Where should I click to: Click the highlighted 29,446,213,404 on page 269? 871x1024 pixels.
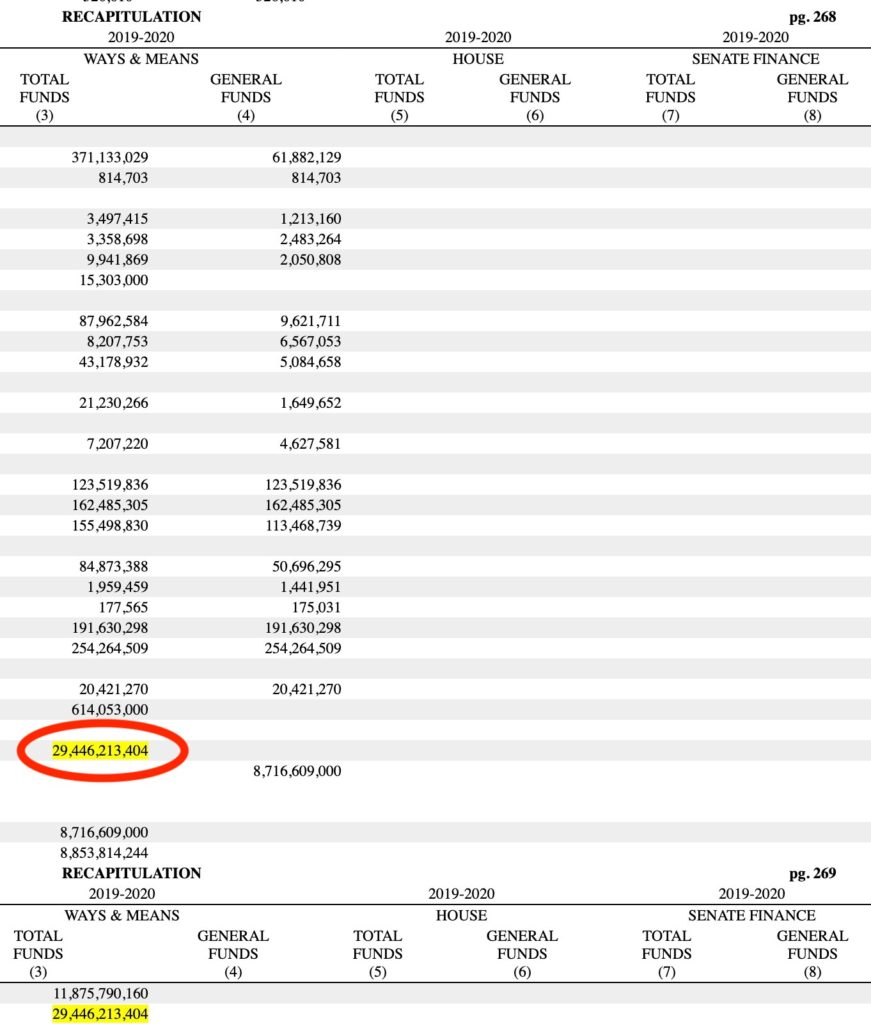pos(100,1014)
